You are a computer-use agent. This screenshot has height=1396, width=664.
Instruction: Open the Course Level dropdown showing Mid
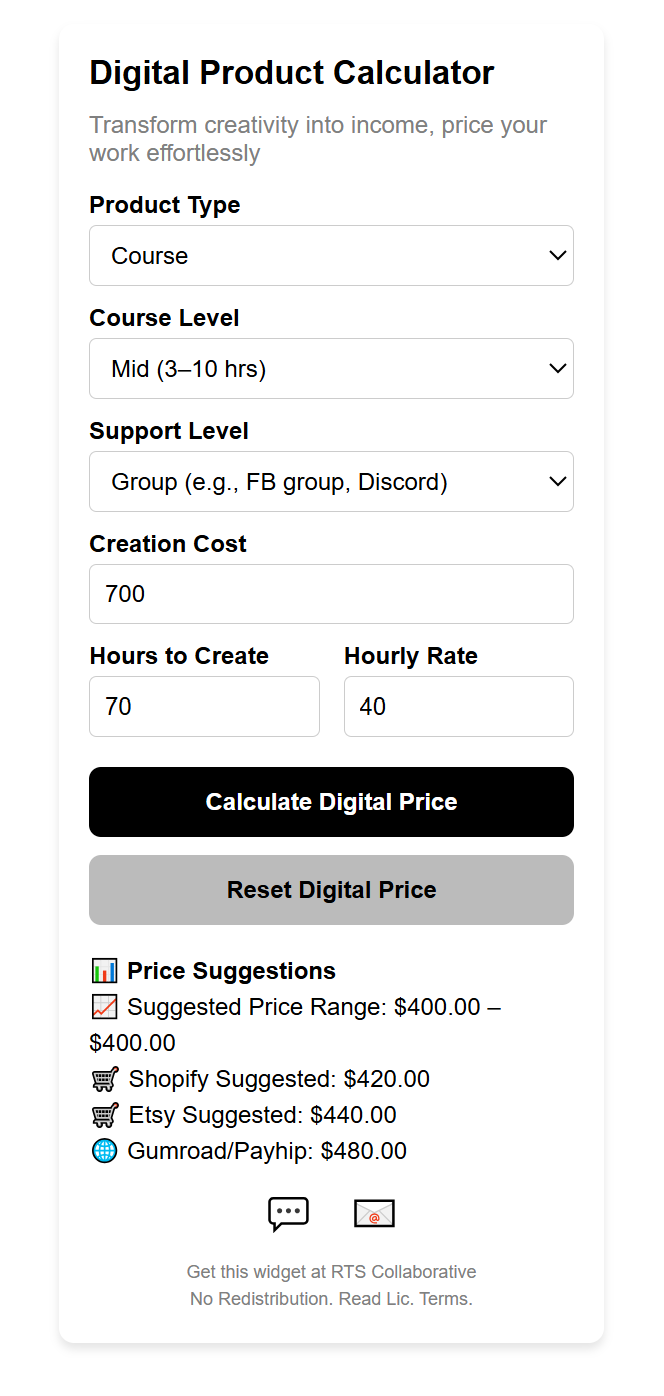pyautogui.click(x=331, y=368)
